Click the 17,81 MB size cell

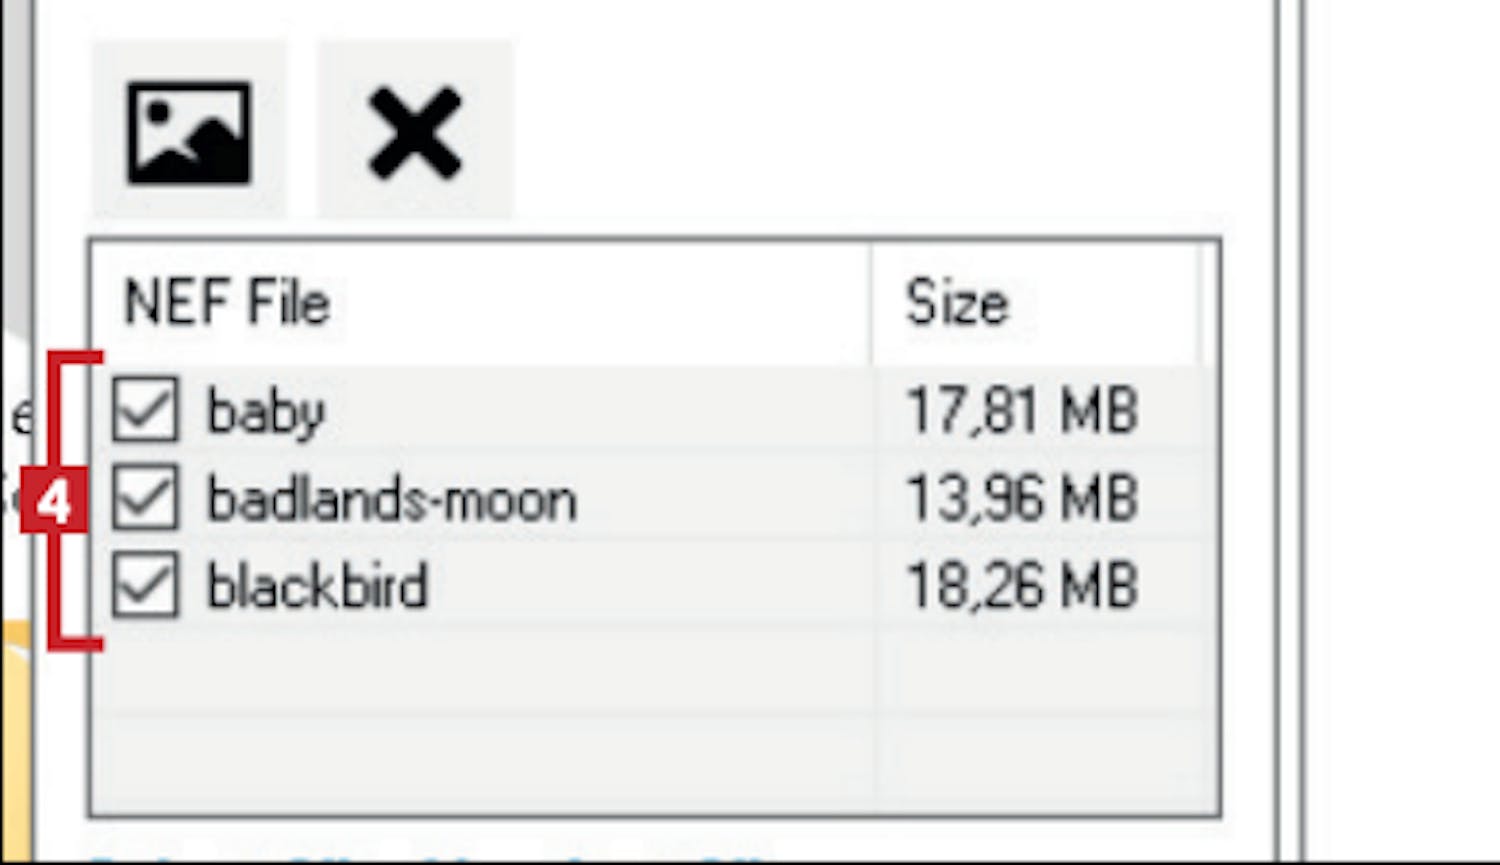click(x=1021, y=411)
